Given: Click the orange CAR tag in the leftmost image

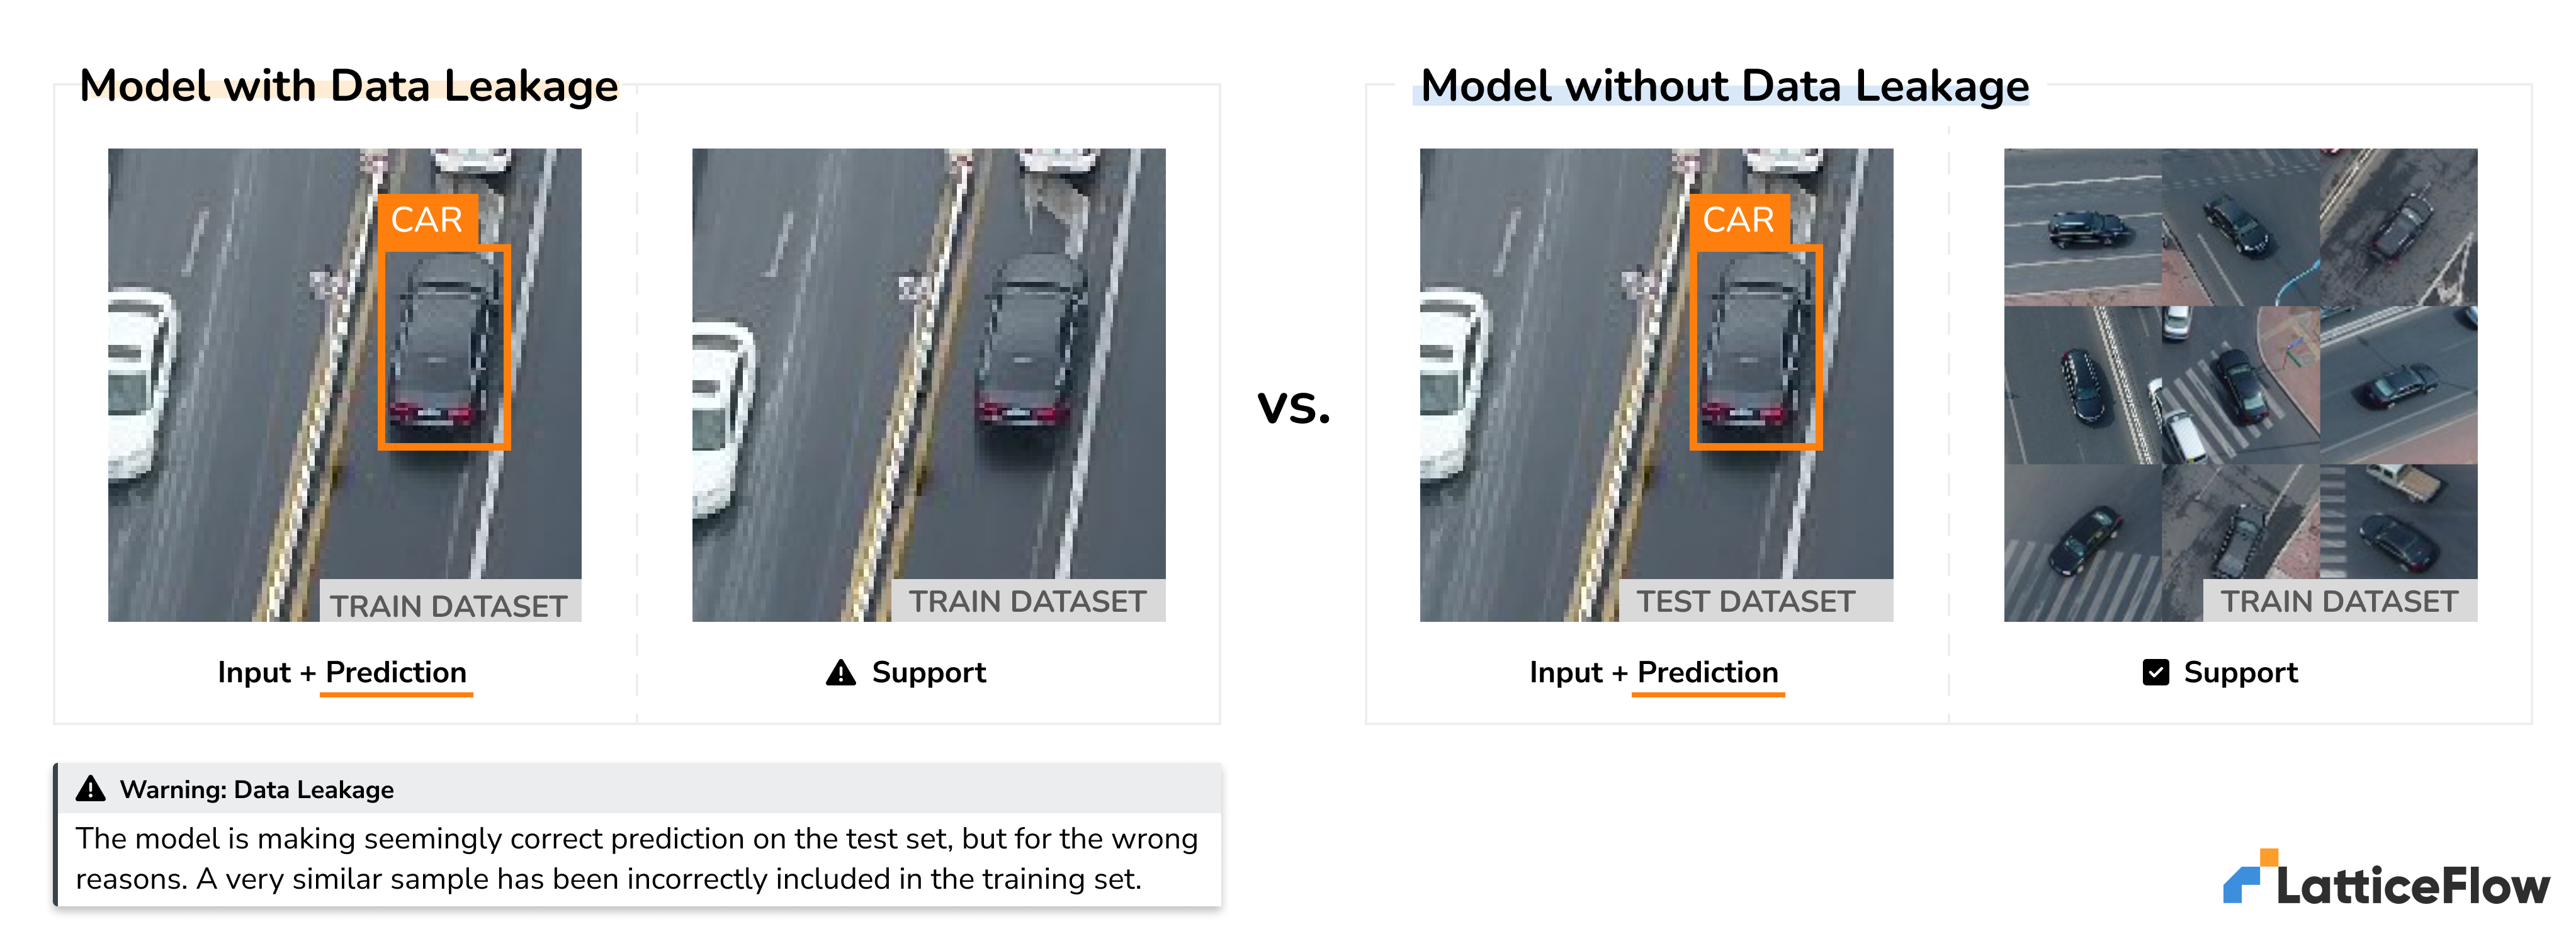Looking at the screenshot, I should coord(427,220).
